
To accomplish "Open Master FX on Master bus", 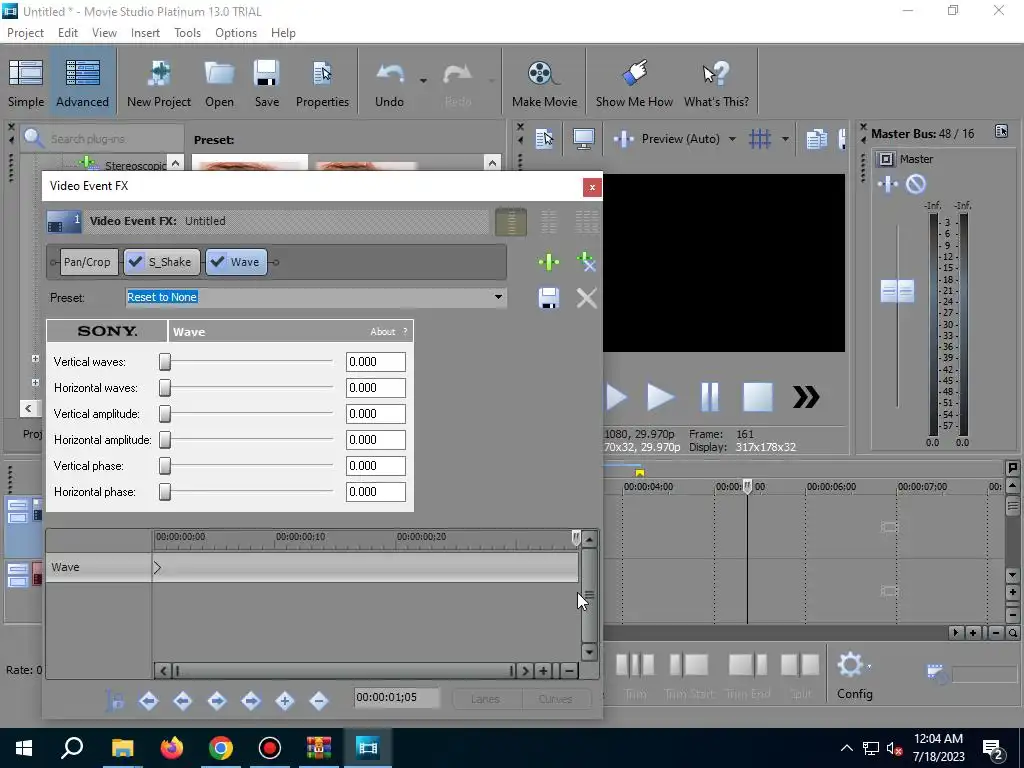I will pyautogui.click(x=888, y=184).
